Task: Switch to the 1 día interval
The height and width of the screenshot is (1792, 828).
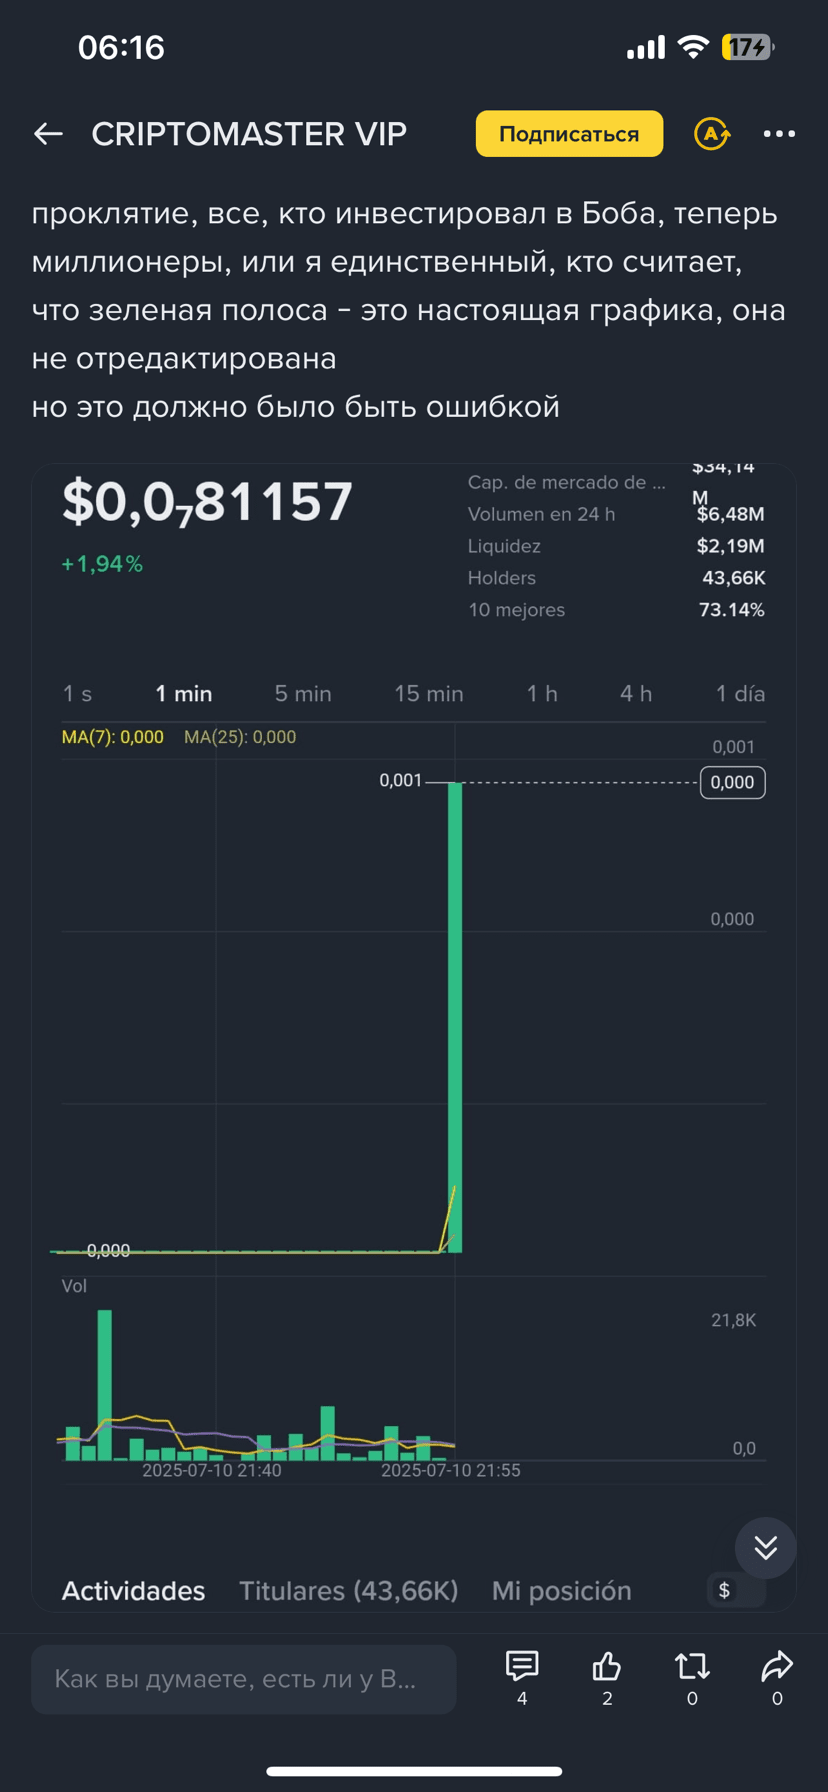Action: click(740, 694)
